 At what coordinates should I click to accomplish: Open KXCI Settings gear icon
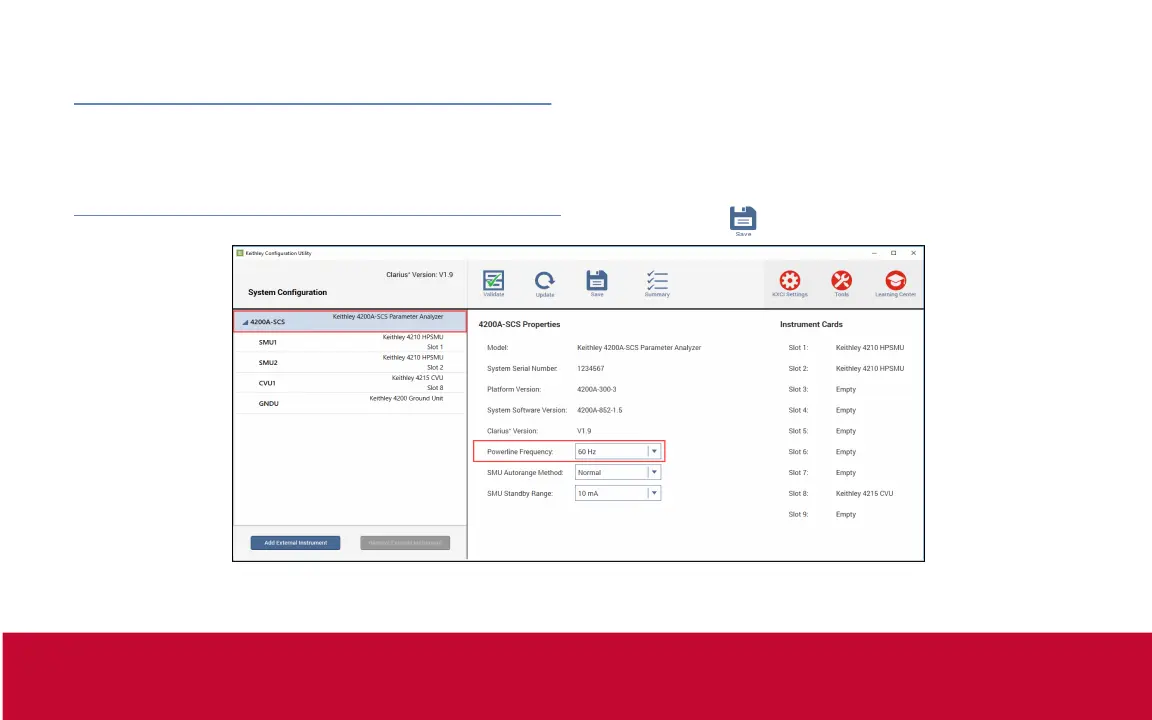[790, 283]
